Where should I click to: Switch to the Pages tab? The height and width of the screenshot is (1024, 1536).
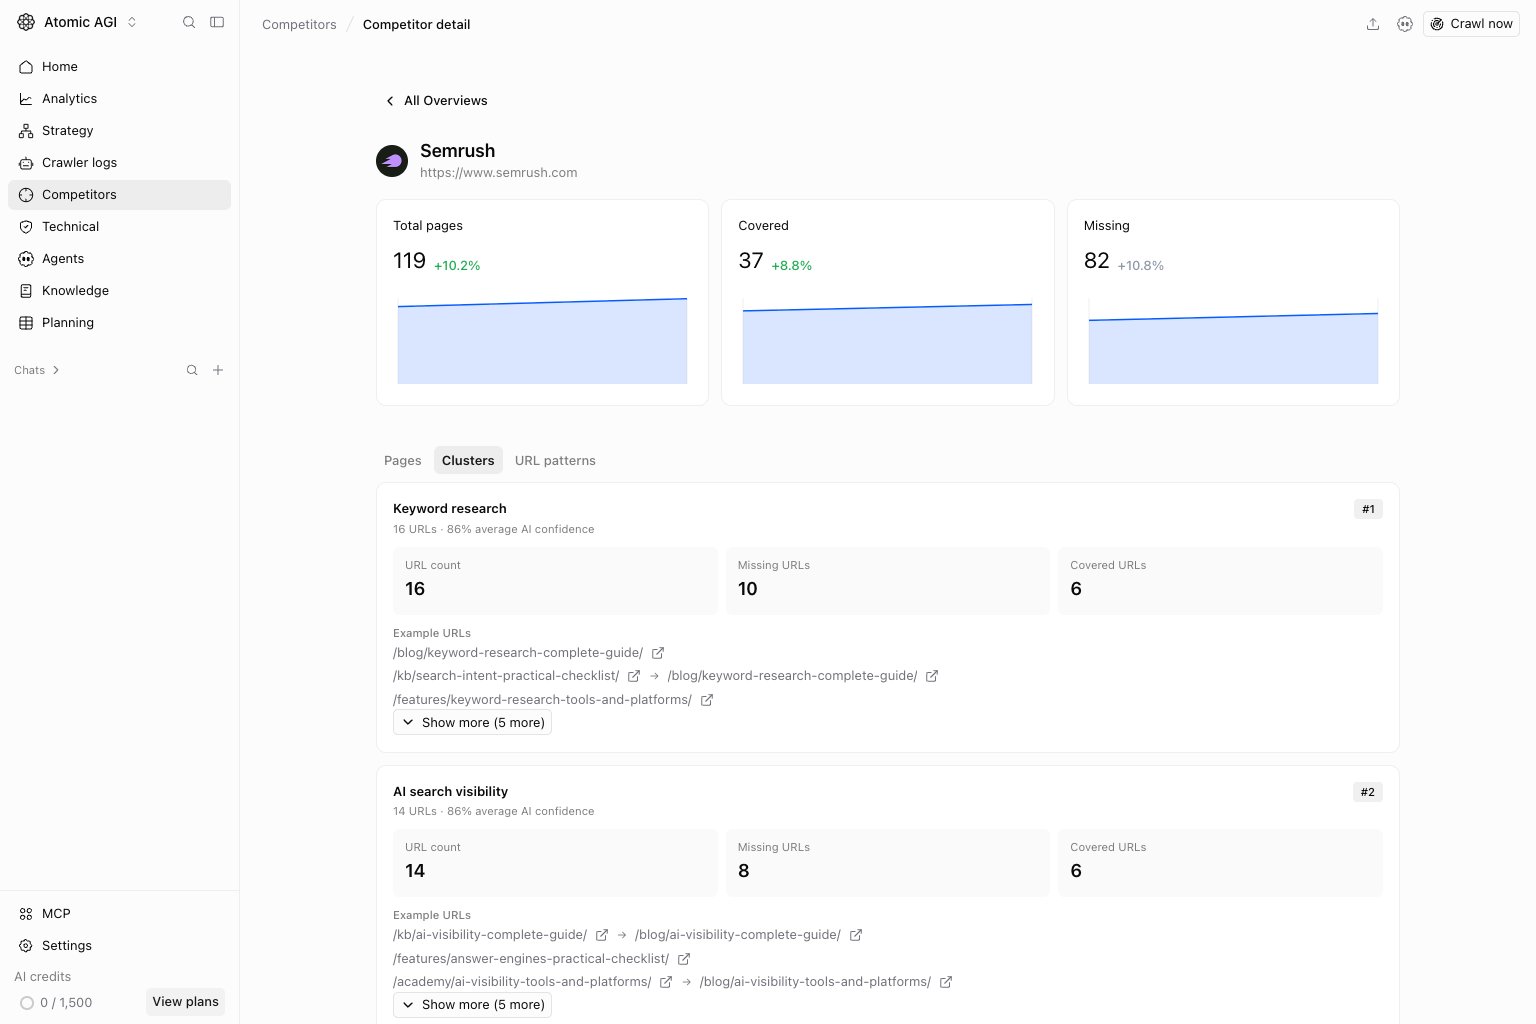point(403,461)
